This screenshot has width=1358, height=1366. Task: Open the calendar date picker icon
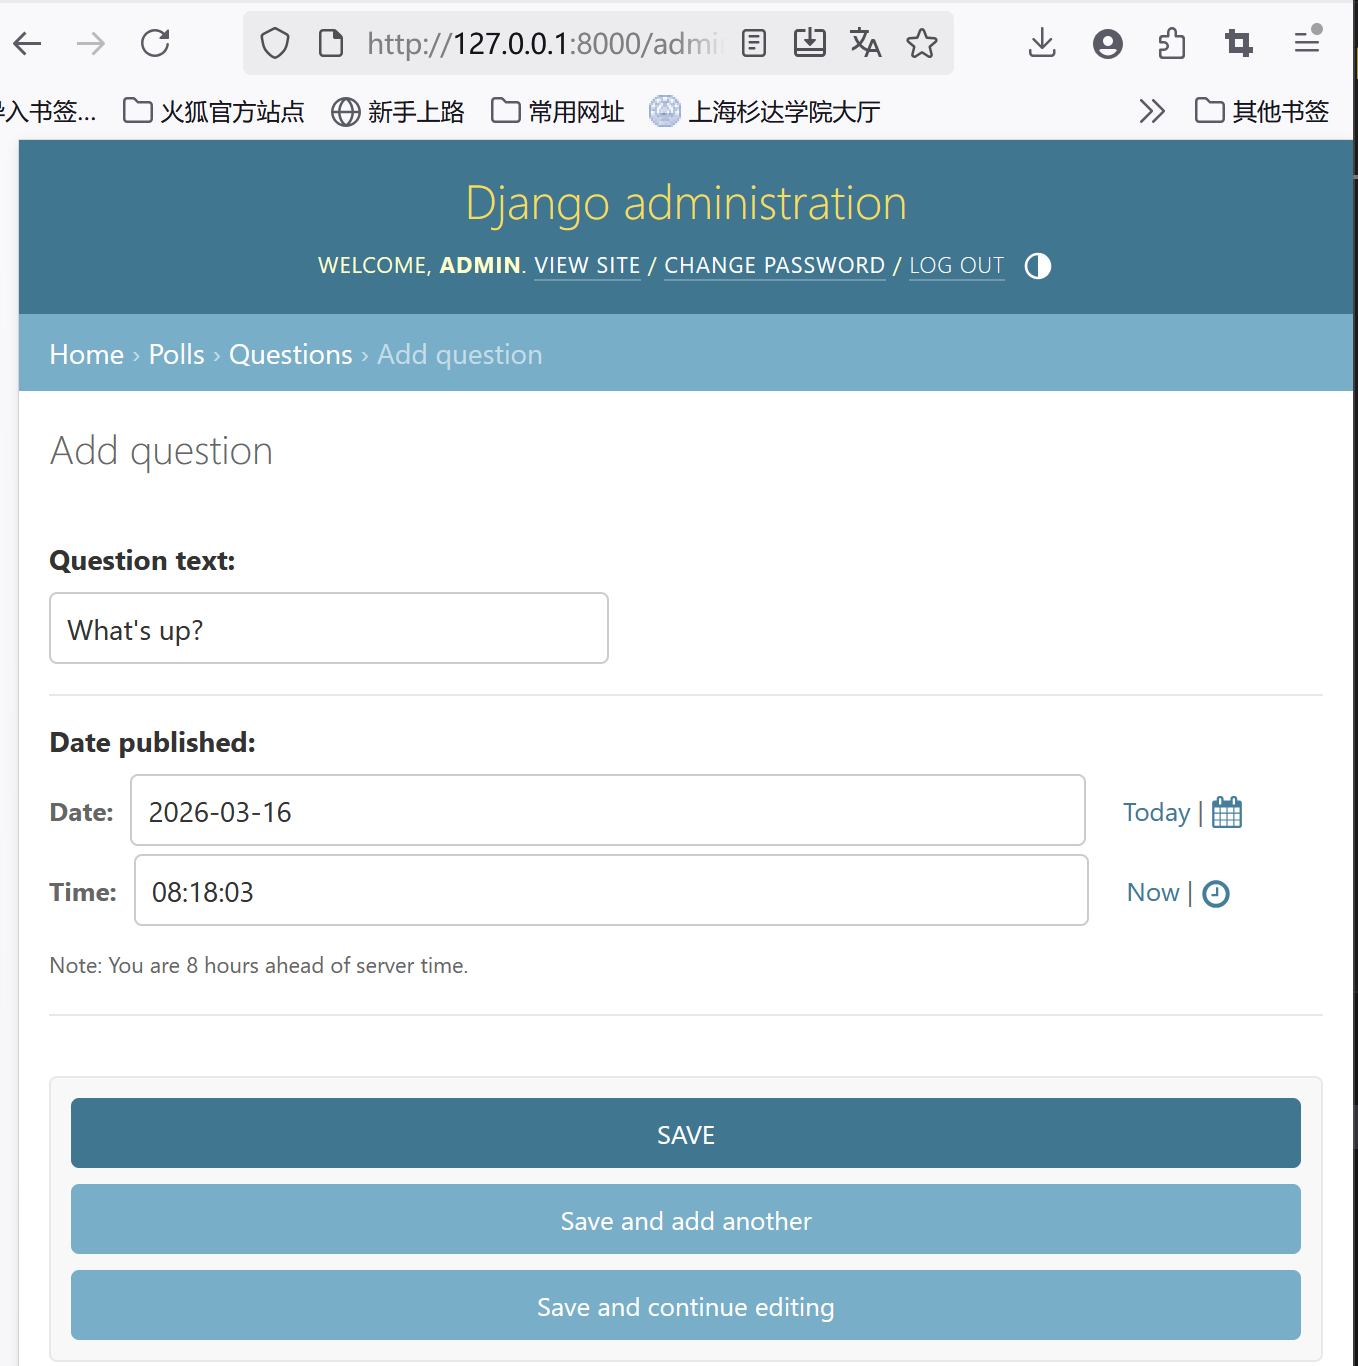[1227, 812]
